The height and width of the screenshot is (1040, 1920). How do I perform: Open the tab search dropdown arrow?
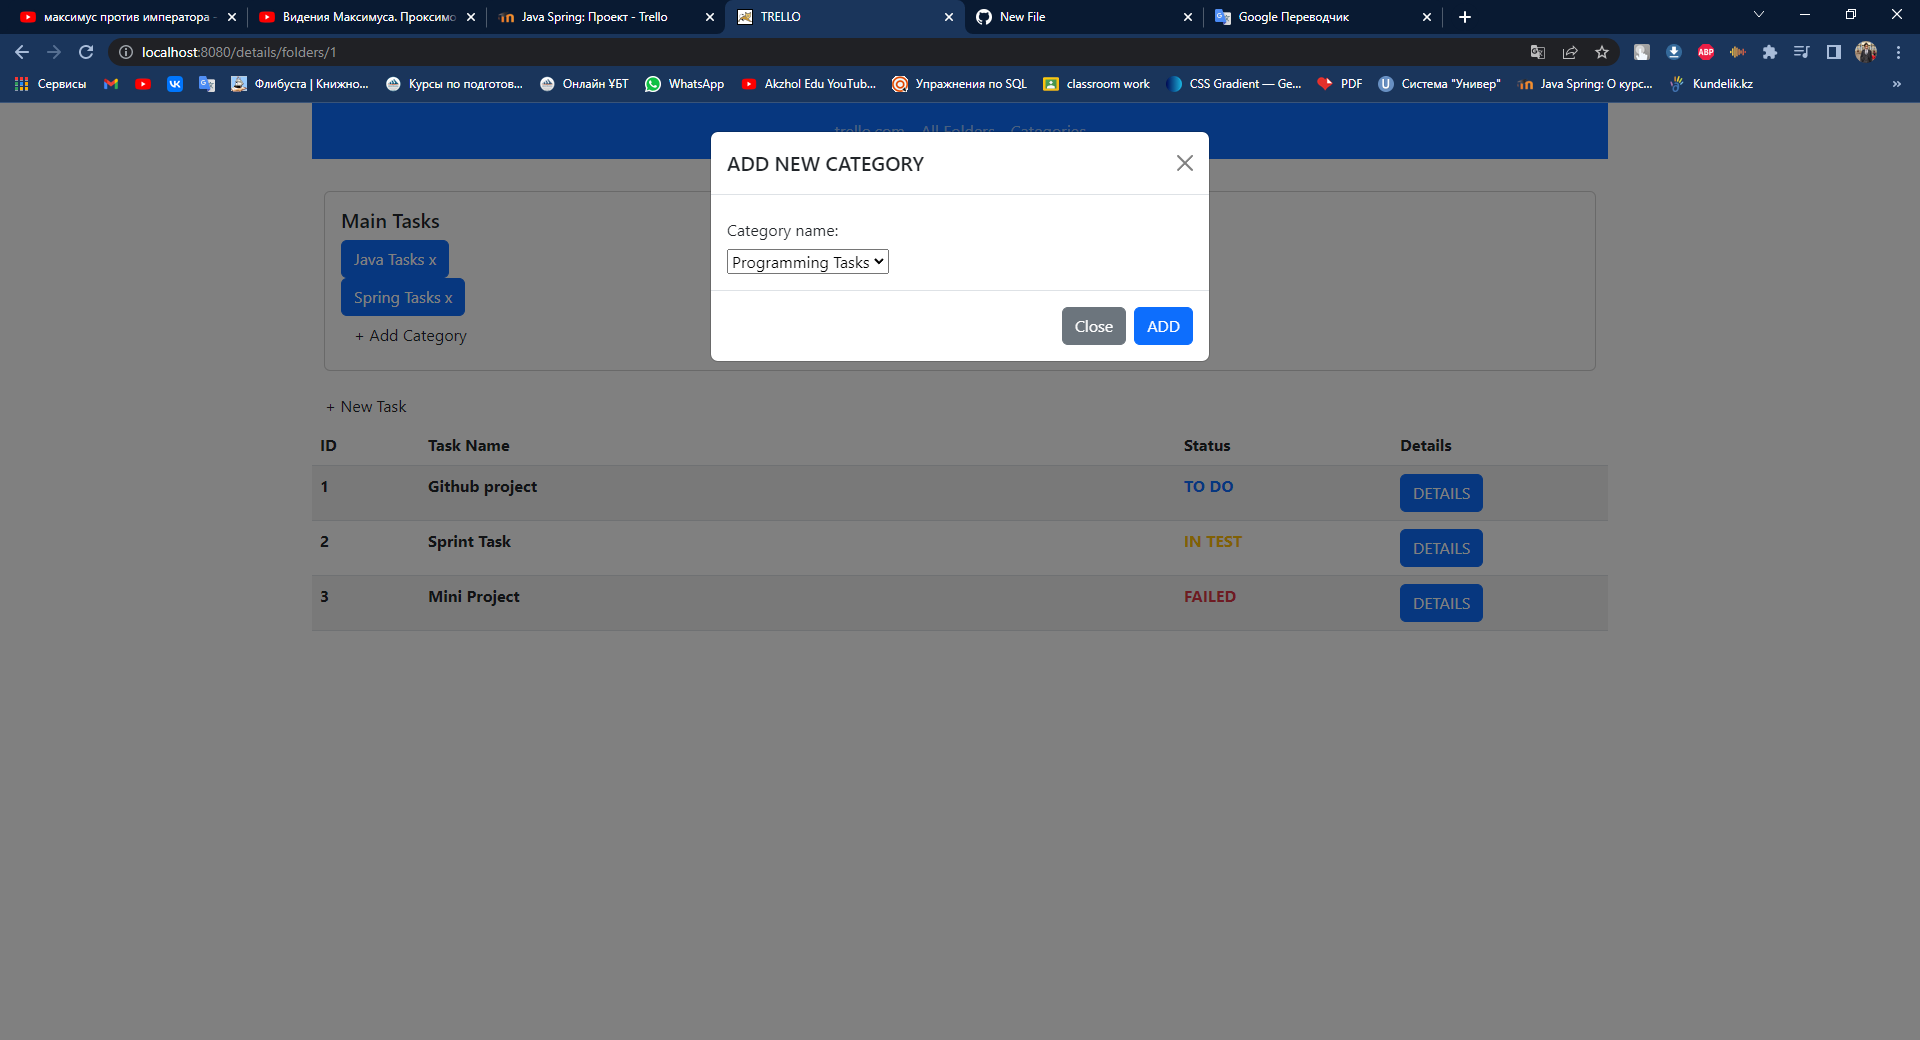1759,14
